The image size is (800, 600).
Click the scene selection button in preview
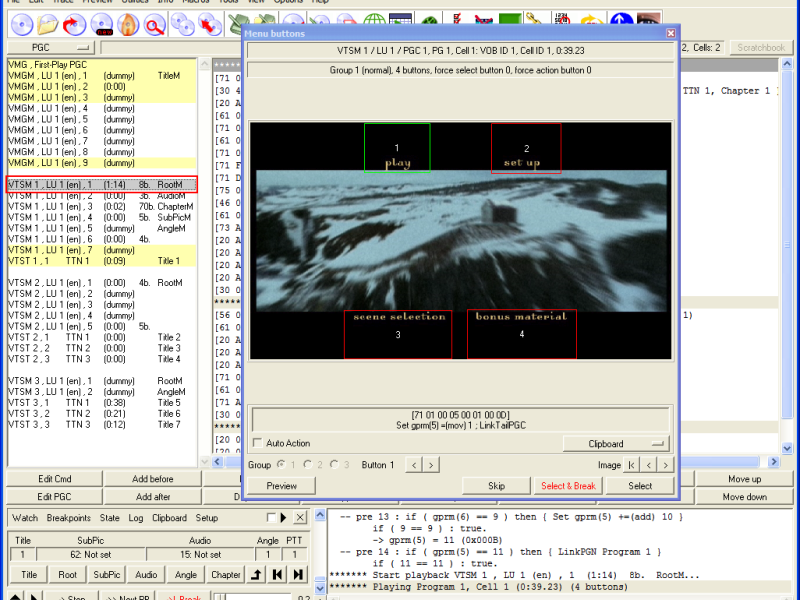(x=398, y=334)
